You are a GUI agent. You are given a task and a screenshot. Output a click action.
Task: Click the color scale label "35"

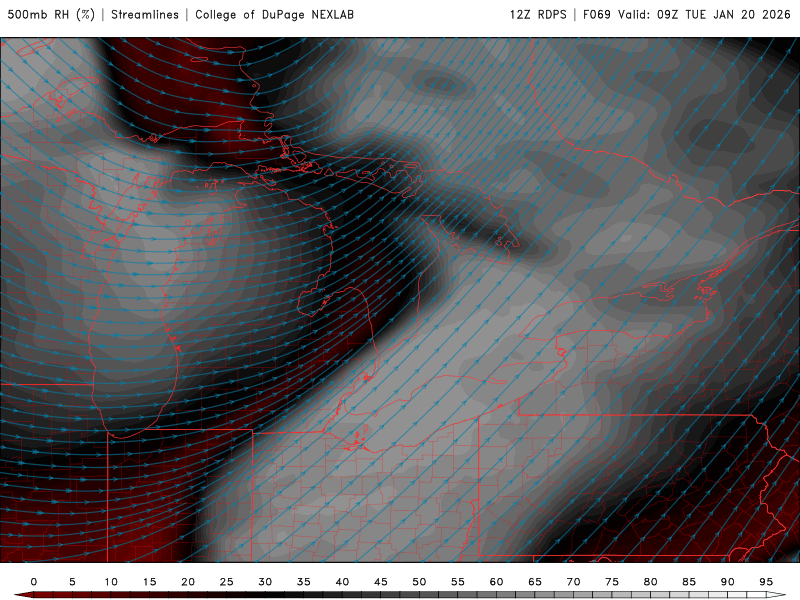(304, 582)
